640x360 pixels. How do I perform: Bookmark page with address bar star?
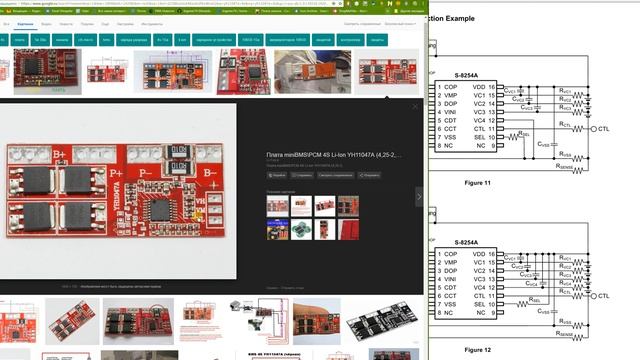point(340,3)
